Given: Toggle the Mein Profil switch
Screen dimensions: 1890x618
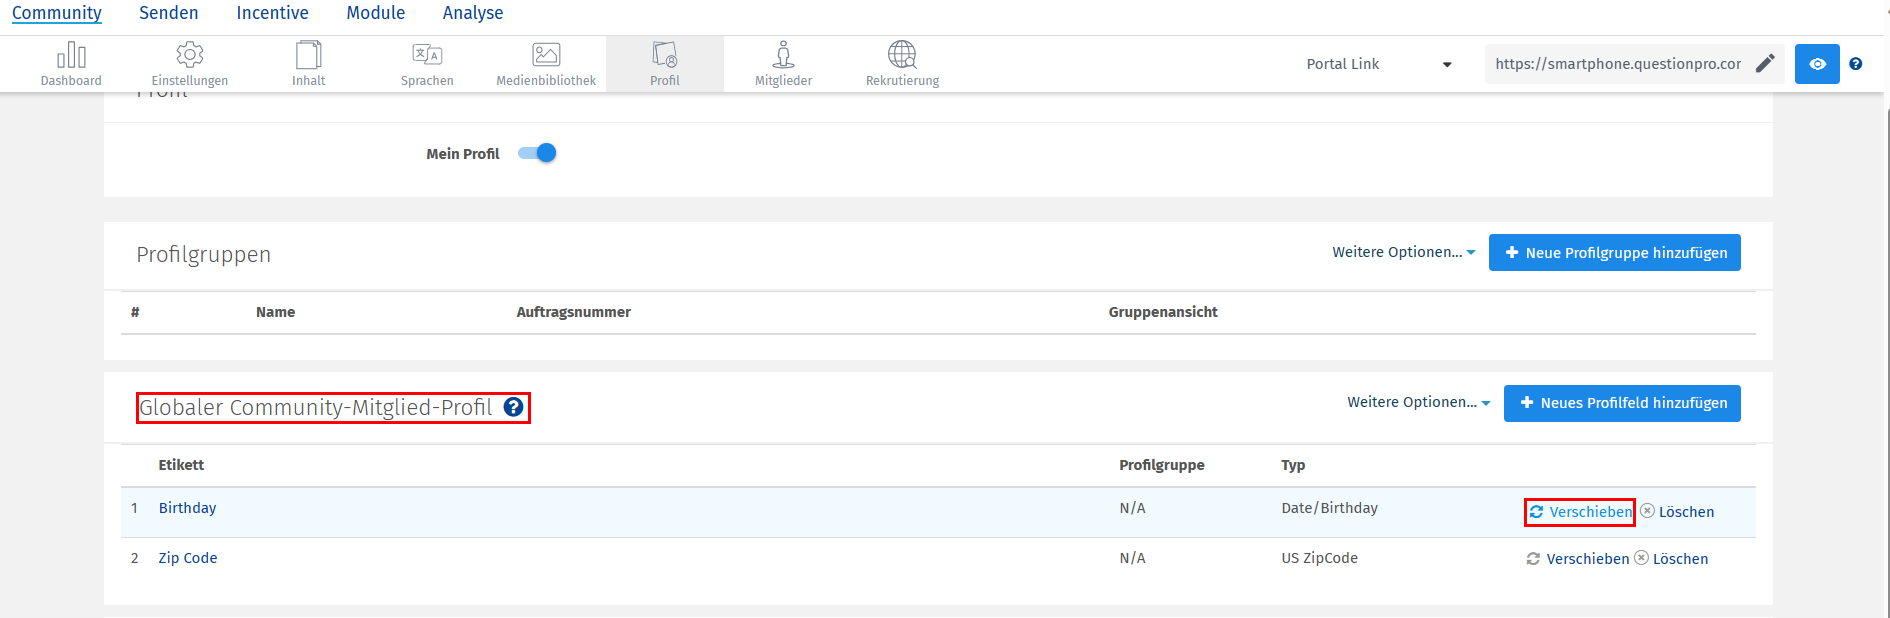Looking at the screenshot, I should click(538, 153).
